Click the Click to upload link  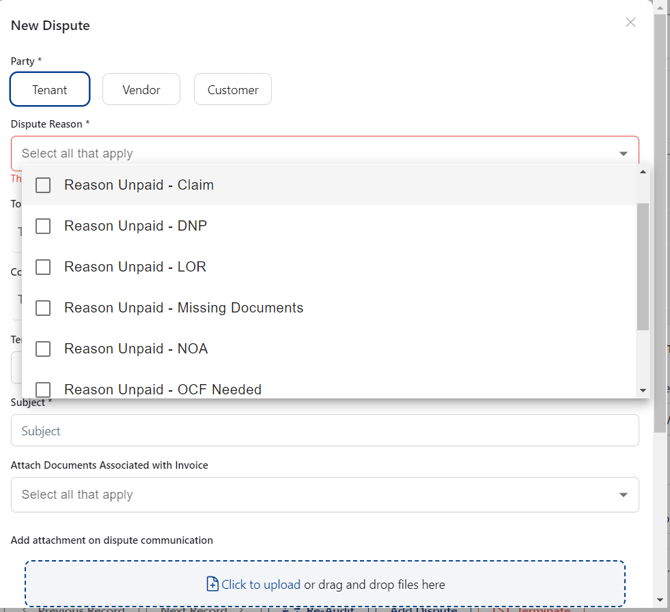pyautogui.click(x=261, y=584)
